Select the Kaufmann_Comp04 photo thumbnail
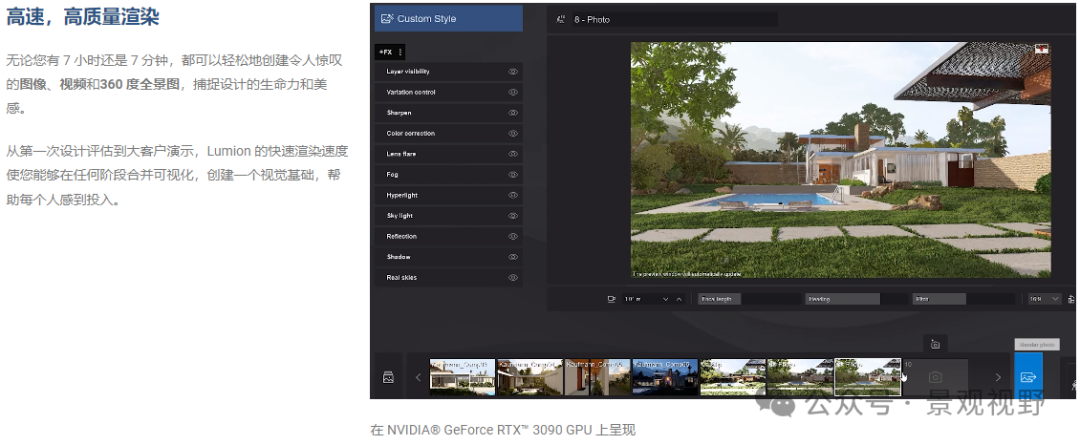1080x445 pixels. coord(530,377)
